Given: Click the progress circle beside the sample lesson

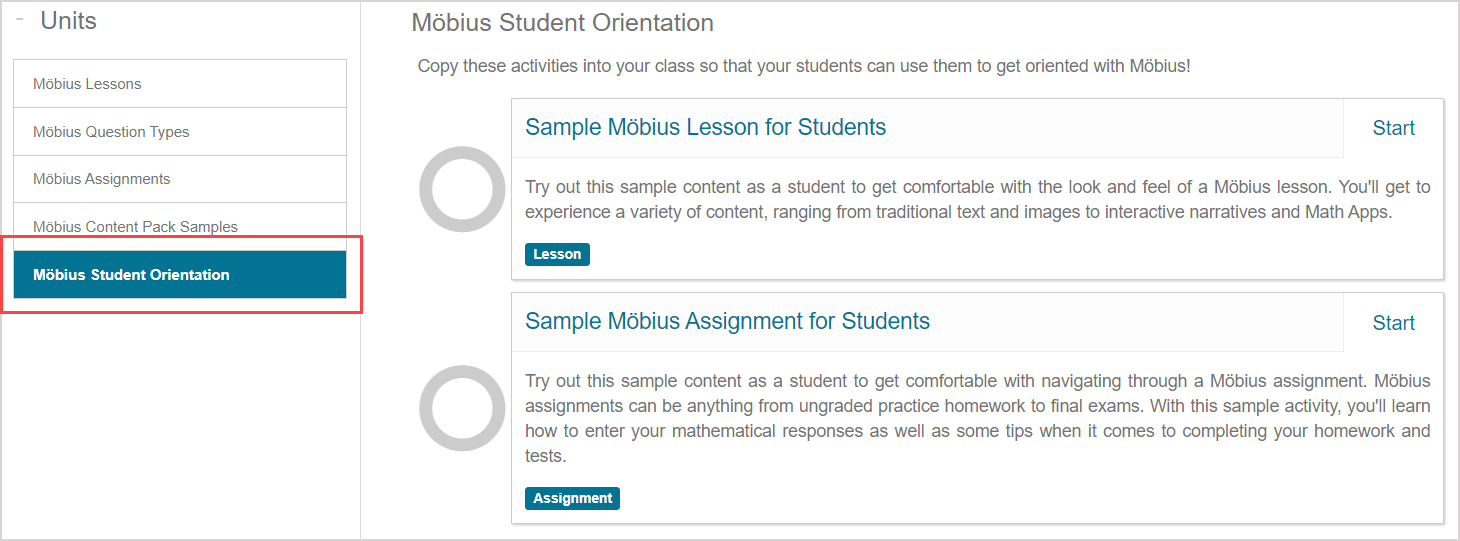Looking at the screenshot, I should (x=462, y=189).
